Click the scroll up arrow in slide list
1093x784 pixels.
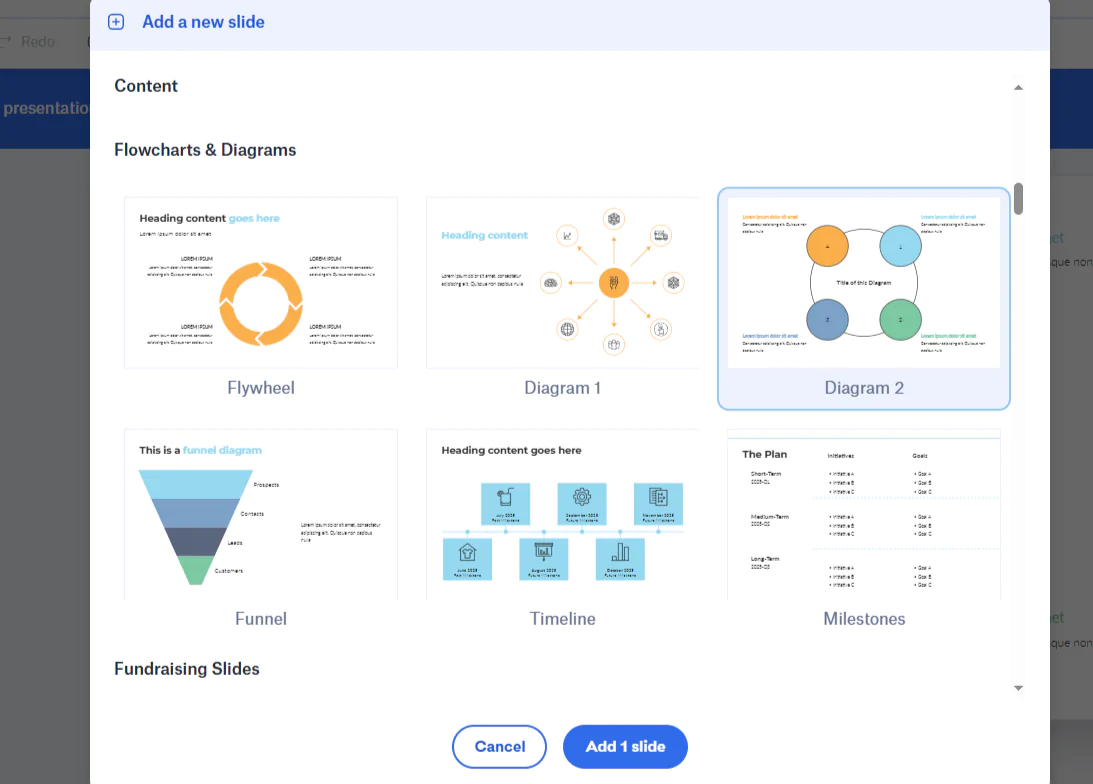click(x=1018, y=88)
